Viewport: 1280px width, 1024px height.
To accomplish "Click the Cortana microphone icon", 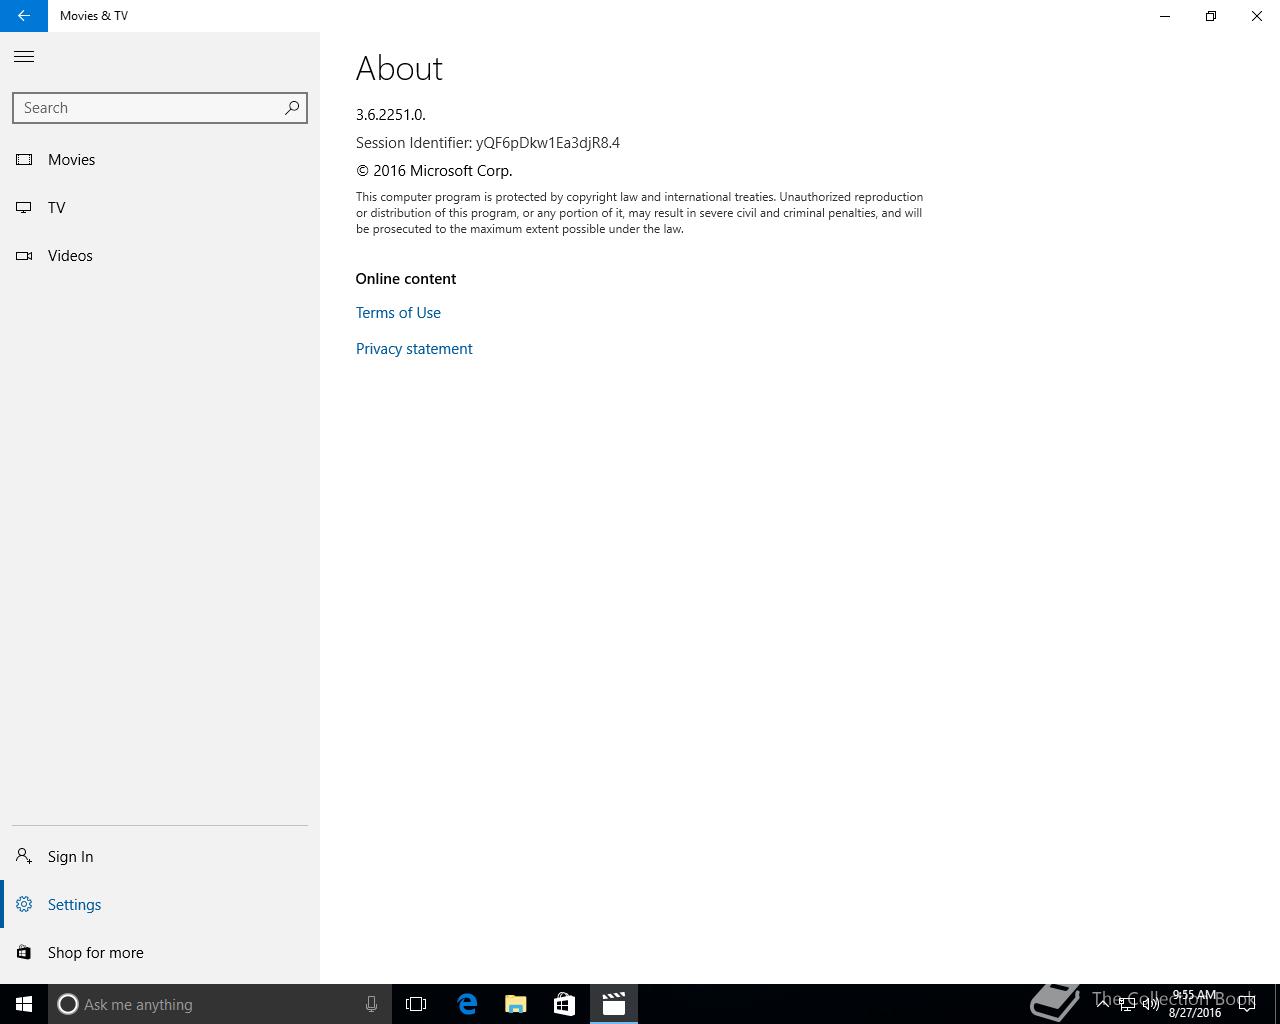I will 371,1004.
